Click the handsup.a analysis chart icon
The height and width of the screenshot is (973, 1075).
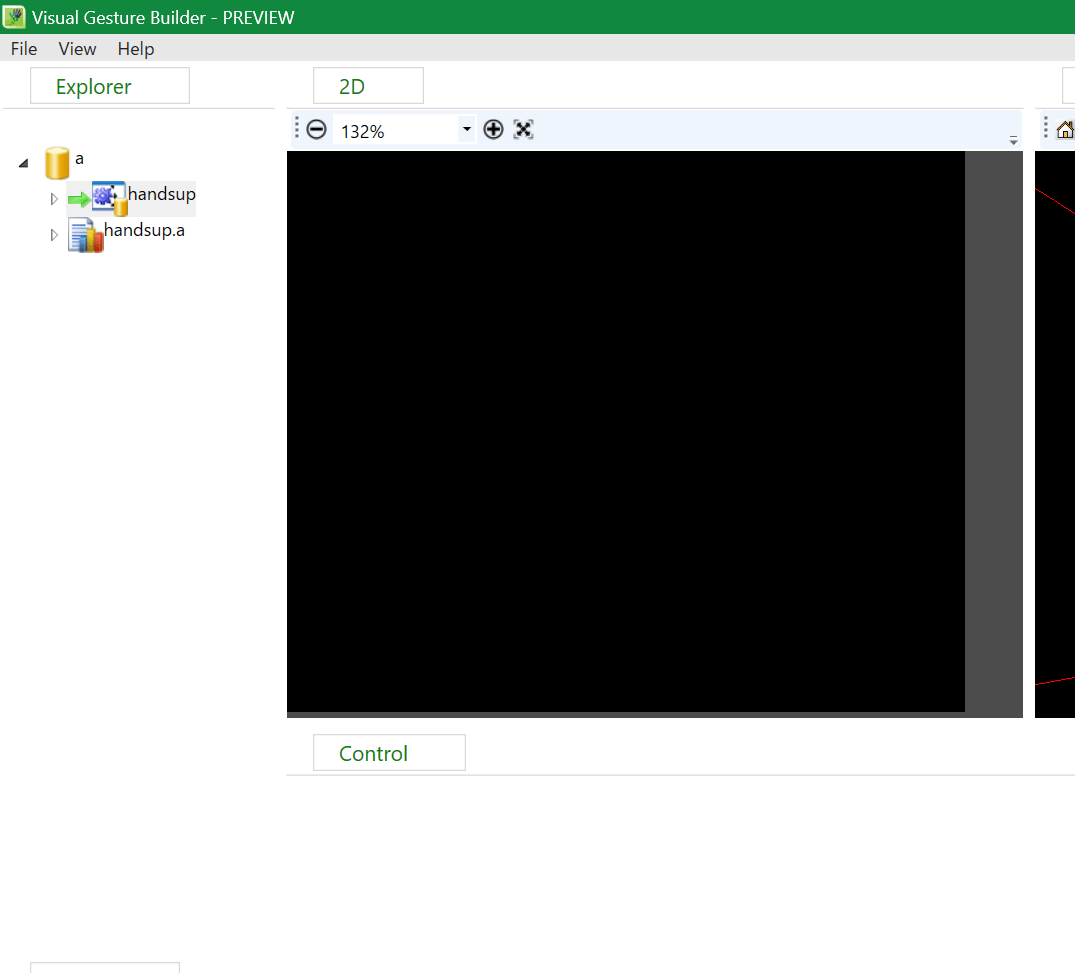[86, 235]
